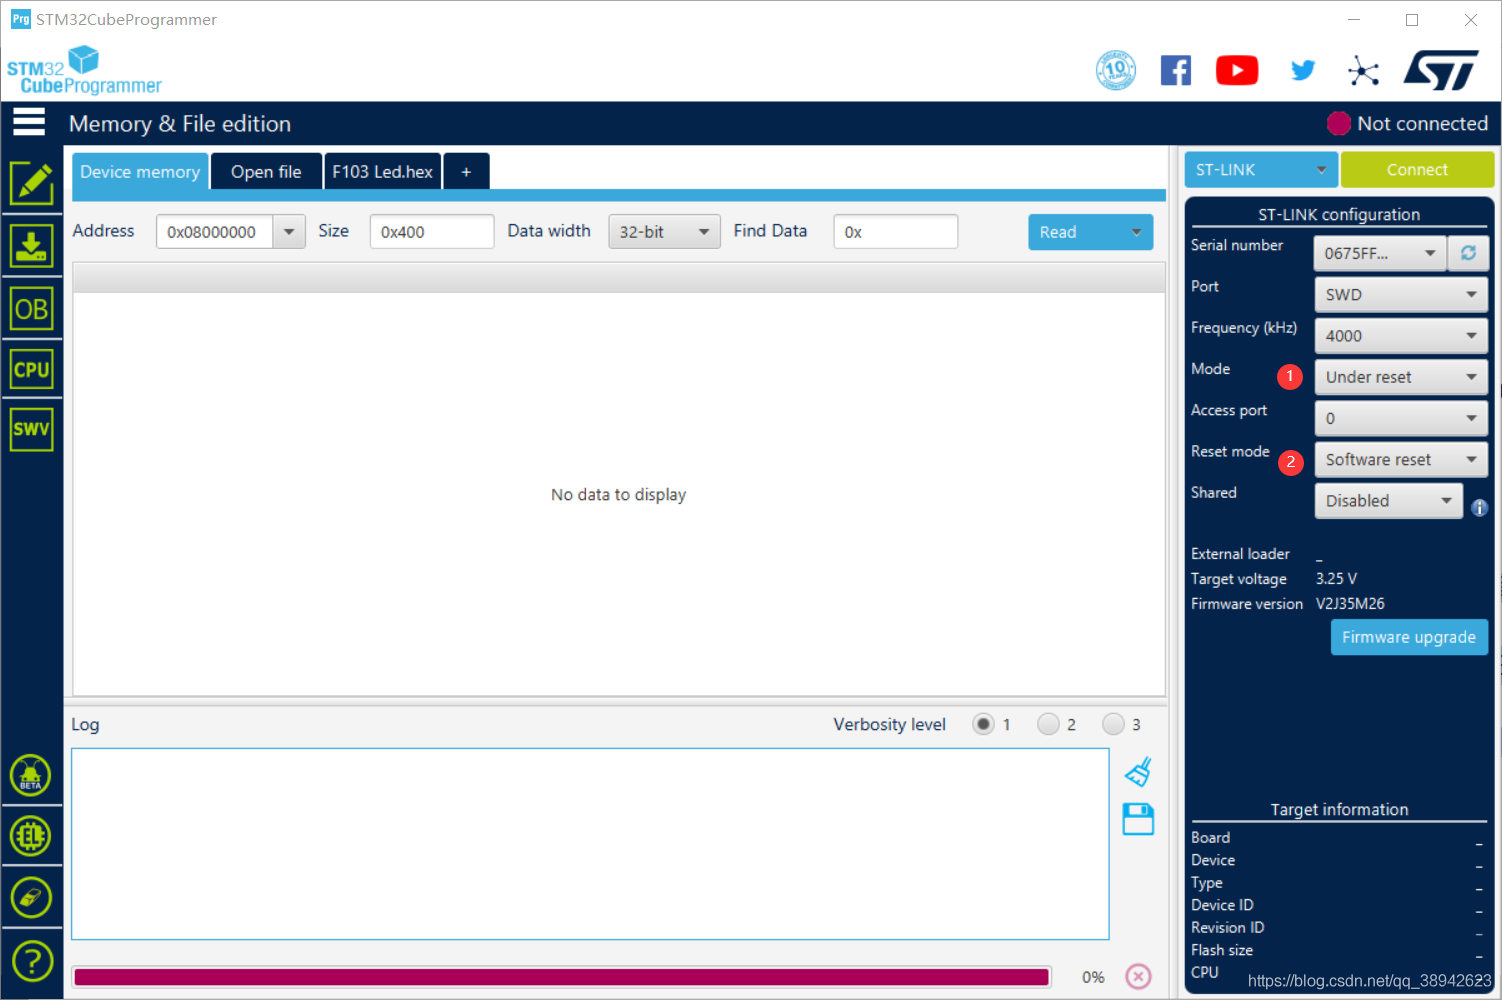Open the Port SWD dropdown
This screenshot has height=1000, width=1502.
pyautogui.click(x=1400, y=295)
